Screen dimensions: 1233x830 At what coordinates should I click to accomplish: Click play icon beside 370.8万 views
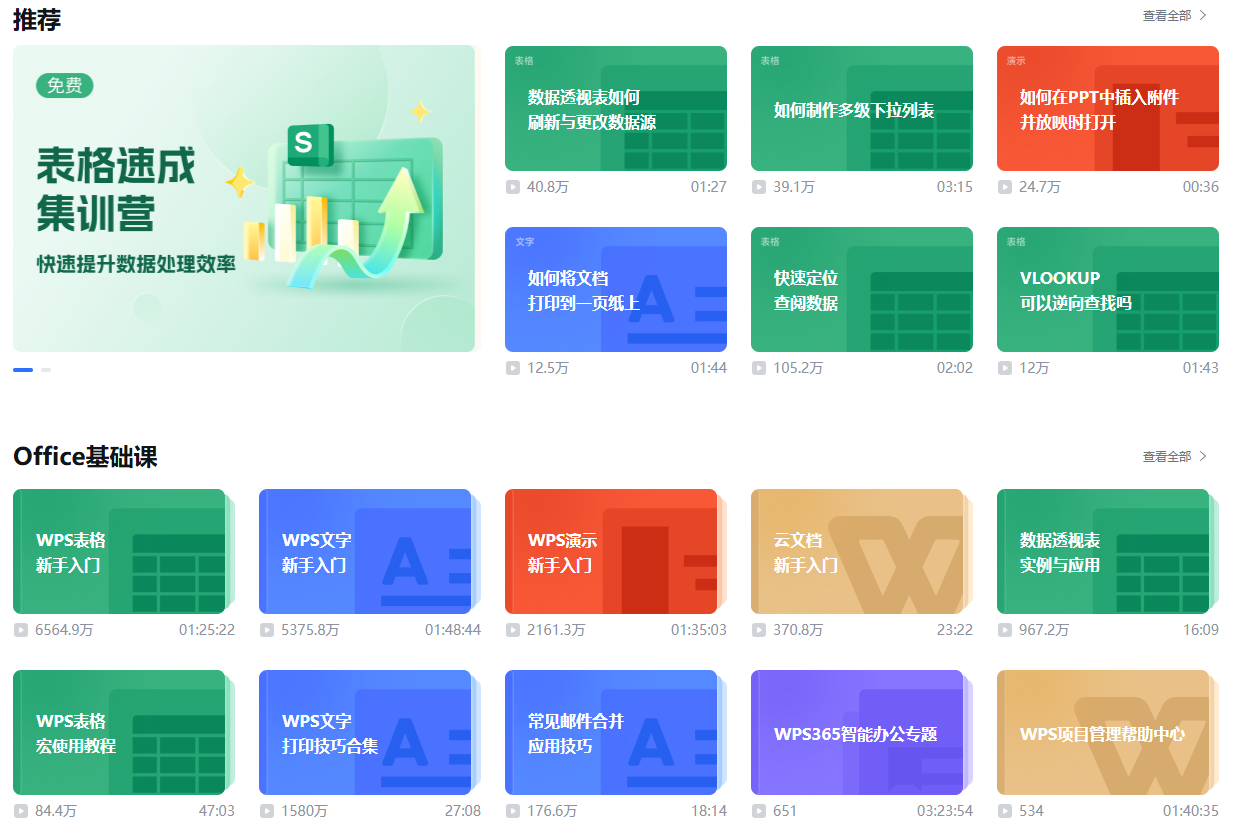[x=759, y=630]
